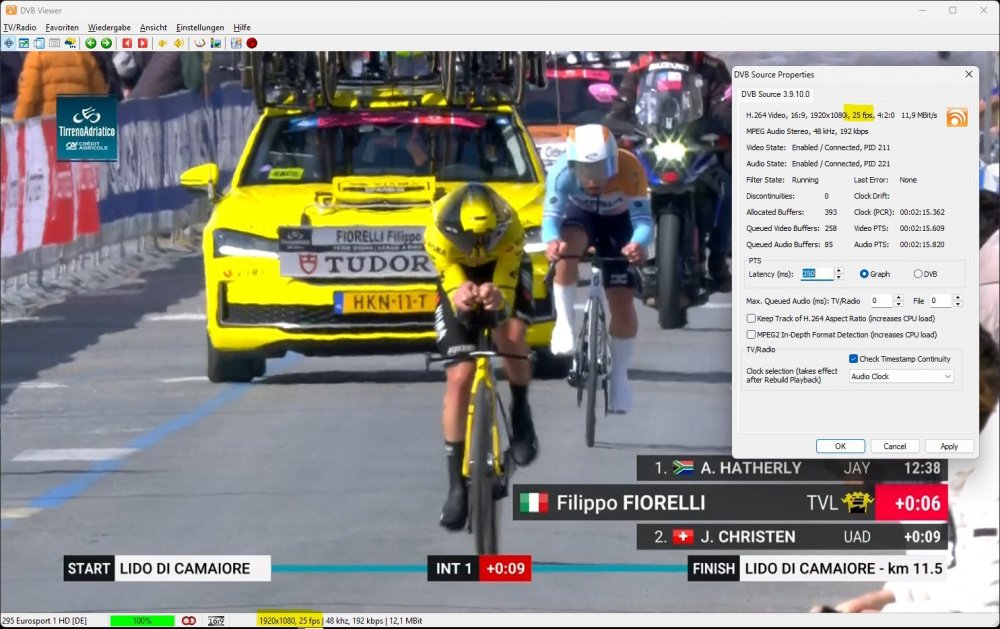Image resolution: width=1000 pixels, height=629 pixels.
Task: Click the green forward arrow in the toolbar
Action: (106, 43)
